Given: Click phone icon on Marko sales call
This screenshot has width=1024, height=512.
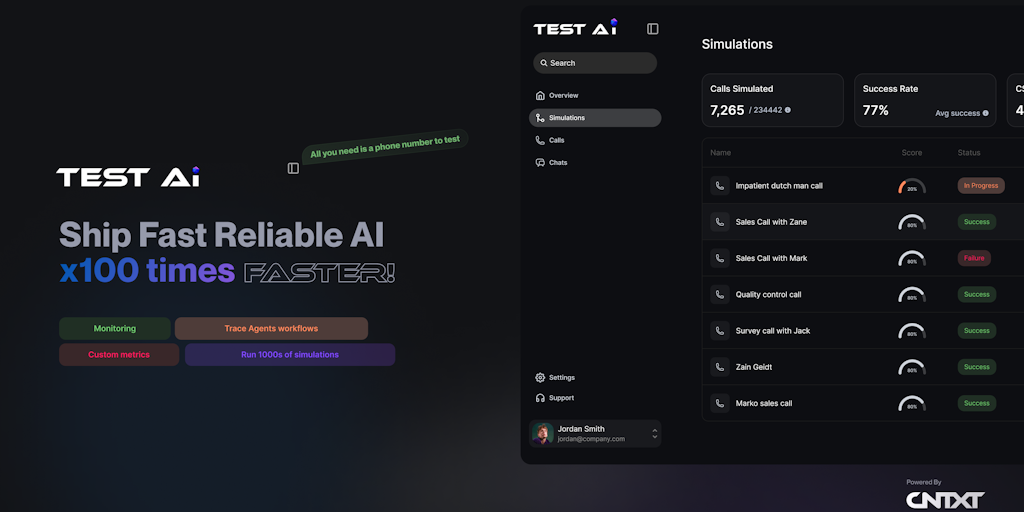Looking at the screenshot, I should (720, 403).
